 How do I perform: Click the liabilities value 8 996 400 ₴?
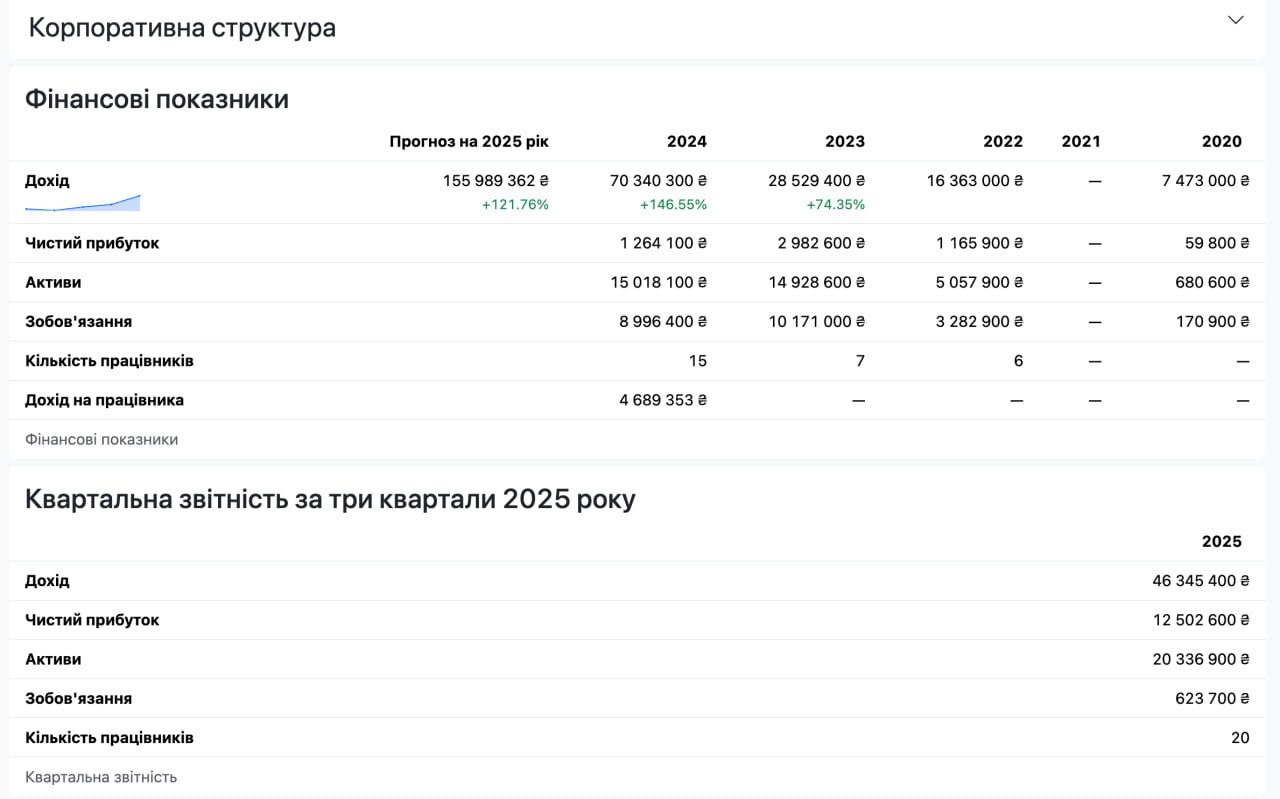[664, 322]
